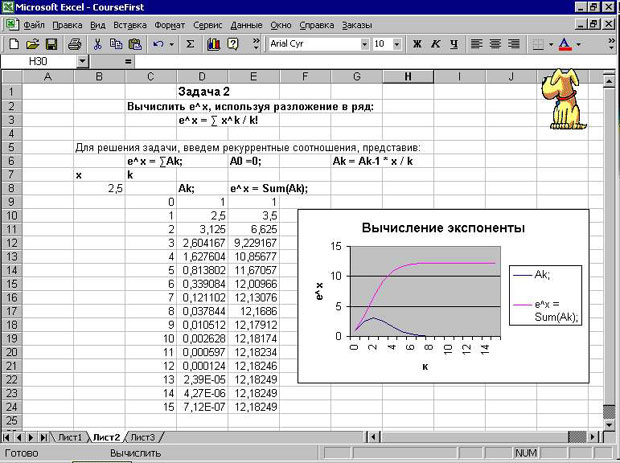Open the font size dropdown

pyautogui.click(x=397, y=44)
